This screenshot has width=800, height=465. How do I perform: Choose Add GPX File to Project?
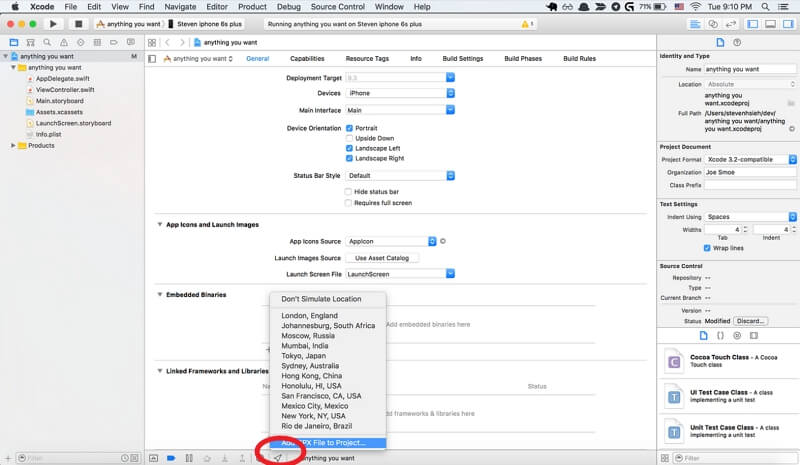(x=328, y=443)
